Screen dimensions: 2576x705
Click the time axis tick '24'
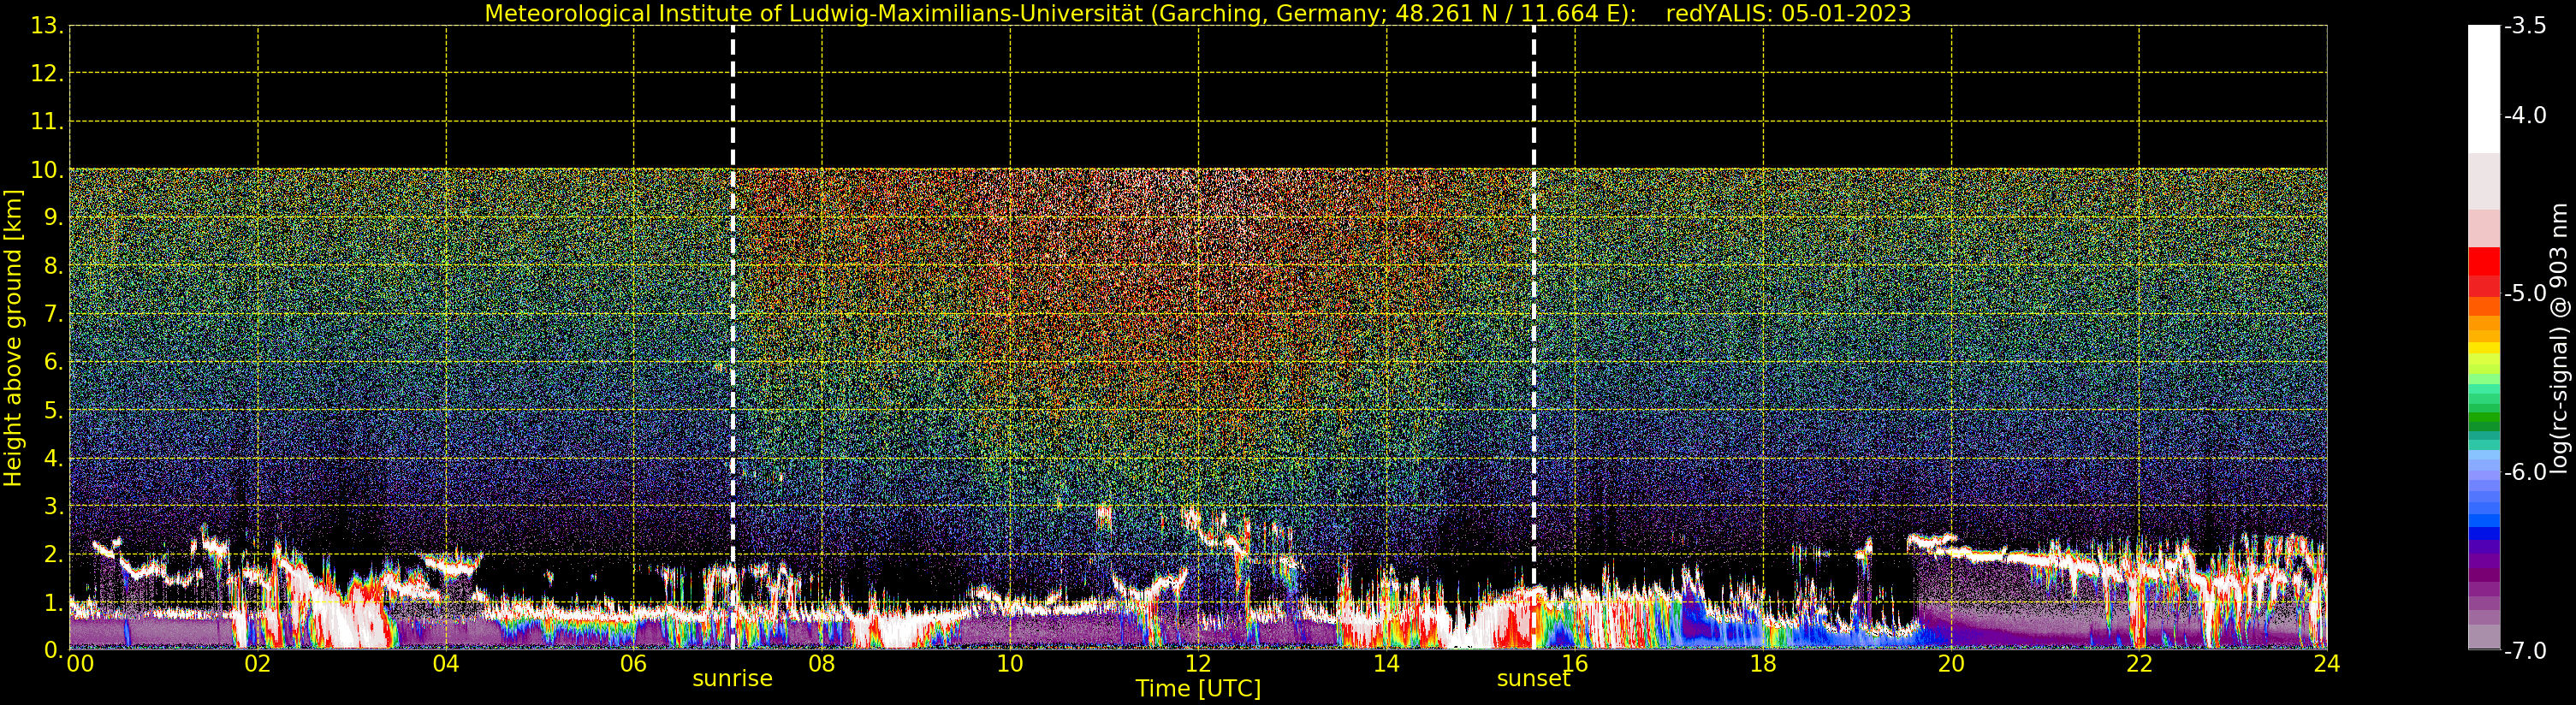[2326, 663]
